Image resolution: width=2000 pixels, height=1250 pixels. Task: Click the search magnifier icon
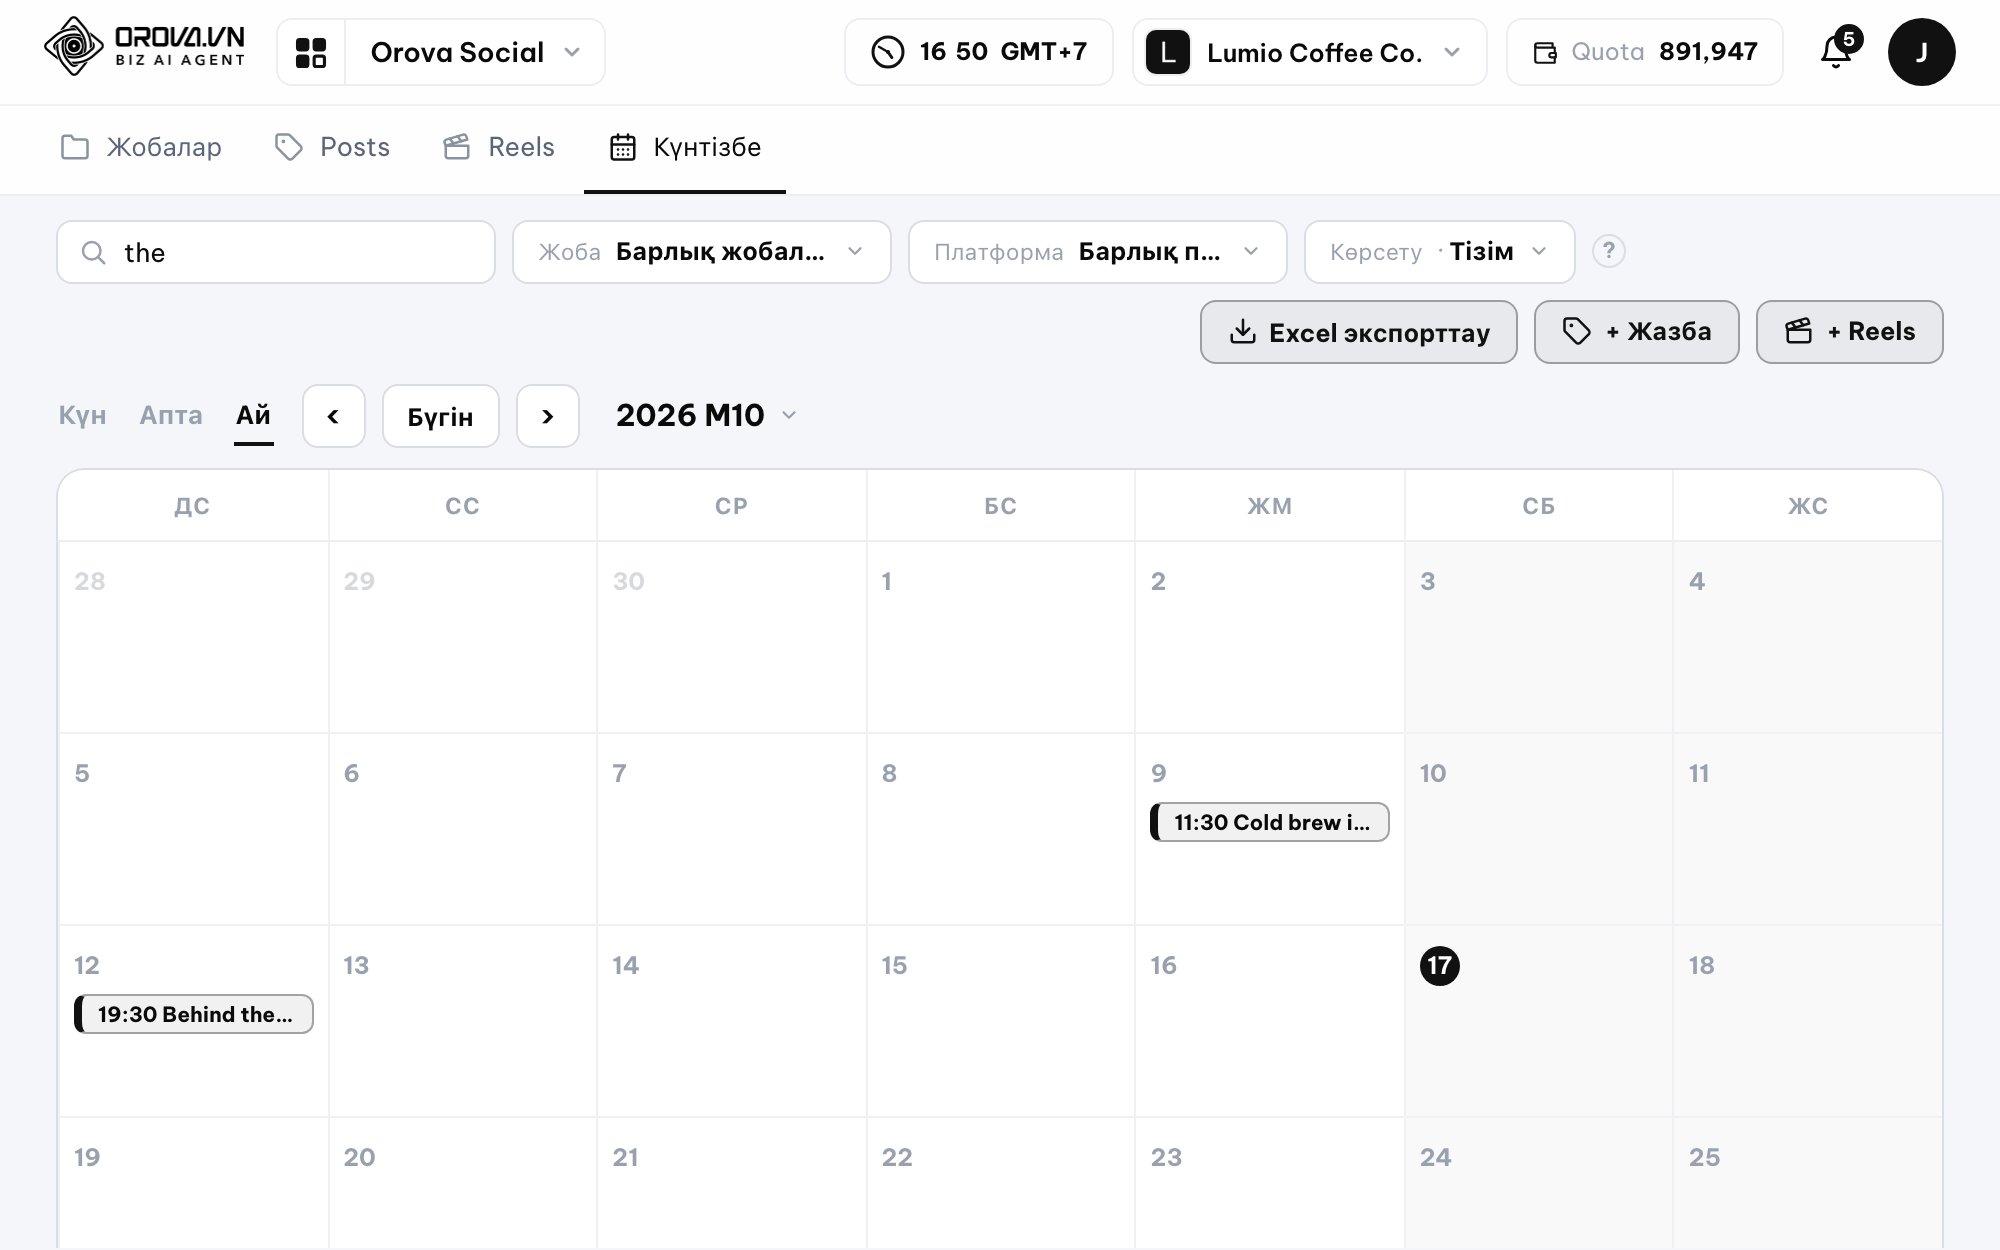[94, 253]
